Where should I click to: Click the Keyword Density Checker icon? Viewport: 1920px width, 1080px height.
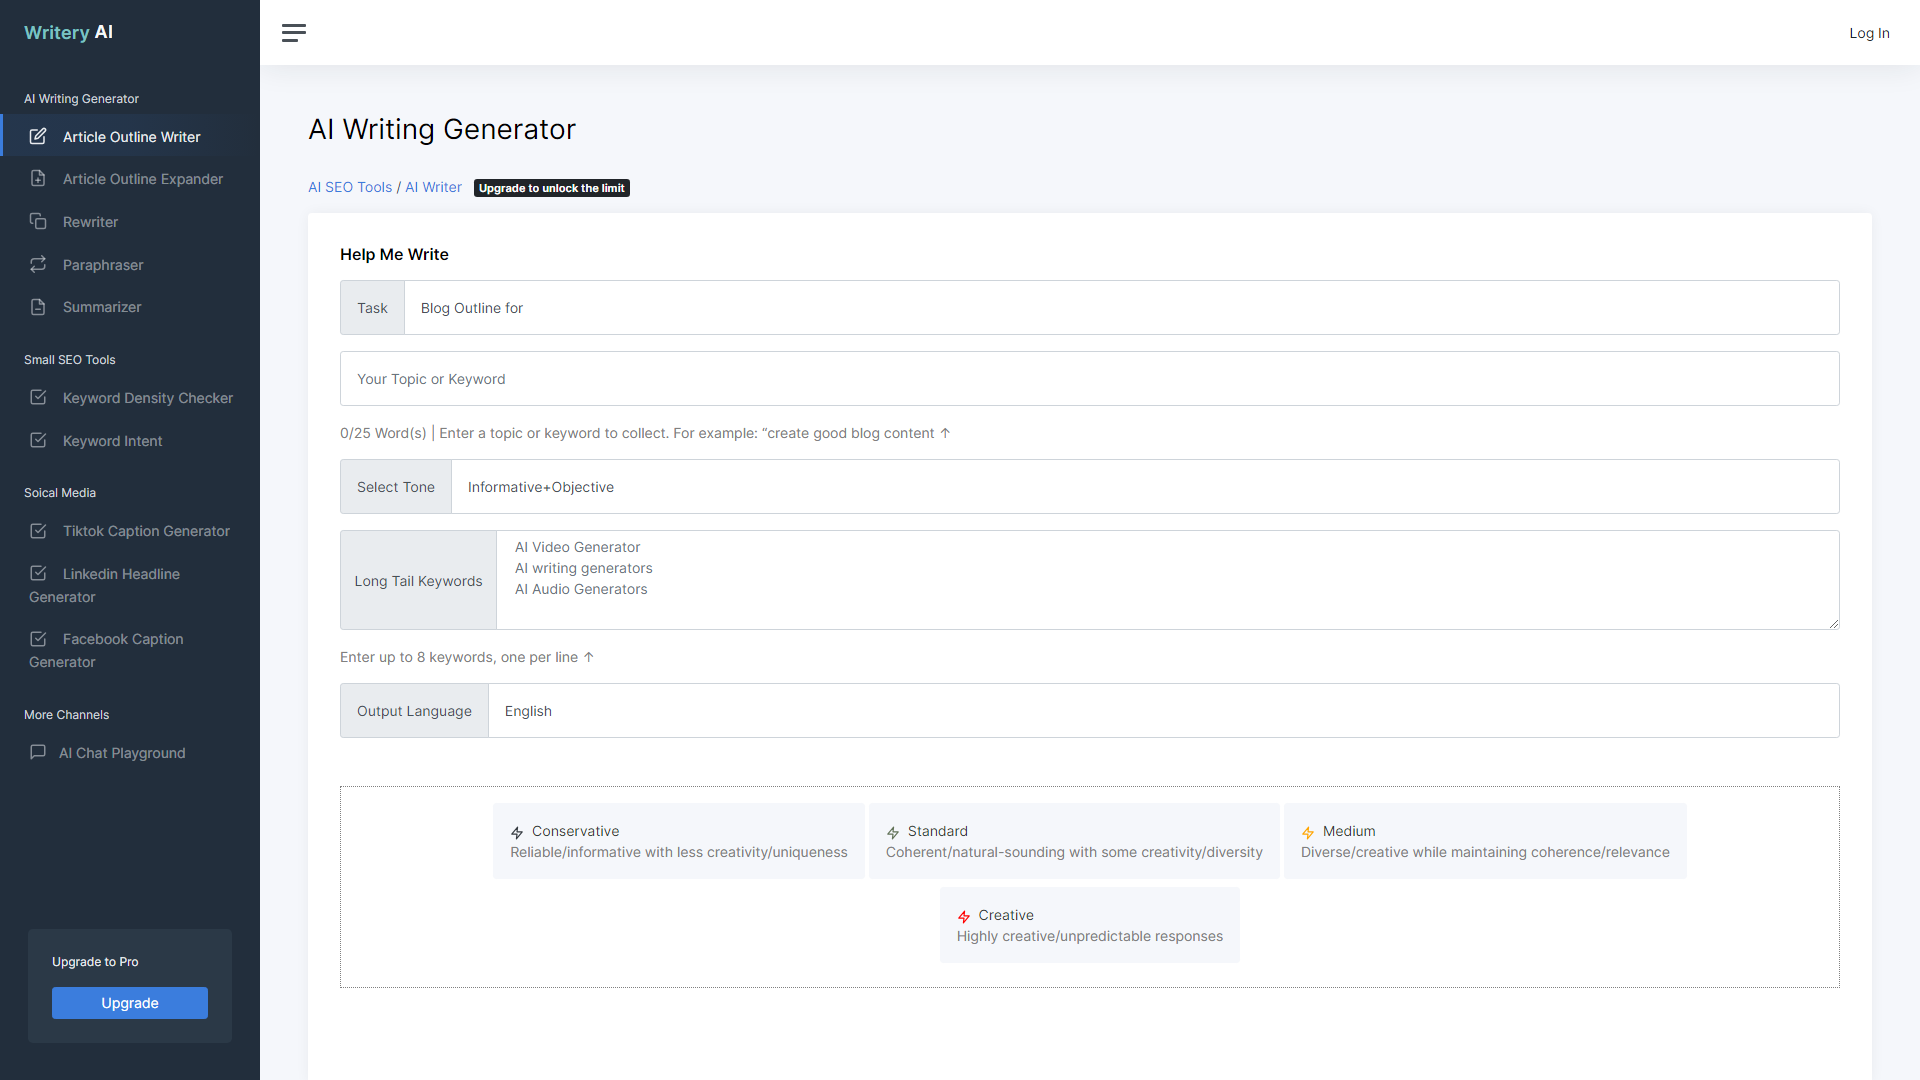click(x=38, y=397)
